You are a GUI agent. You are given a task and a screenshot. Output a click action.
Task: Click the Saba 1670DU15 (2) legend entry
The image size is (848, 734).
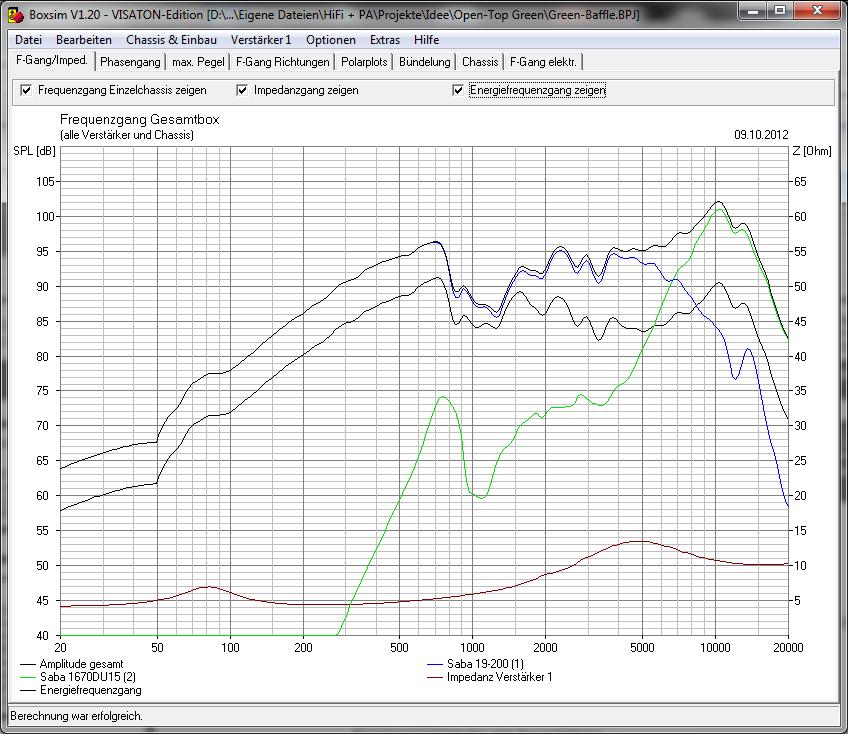coord(78,677)
